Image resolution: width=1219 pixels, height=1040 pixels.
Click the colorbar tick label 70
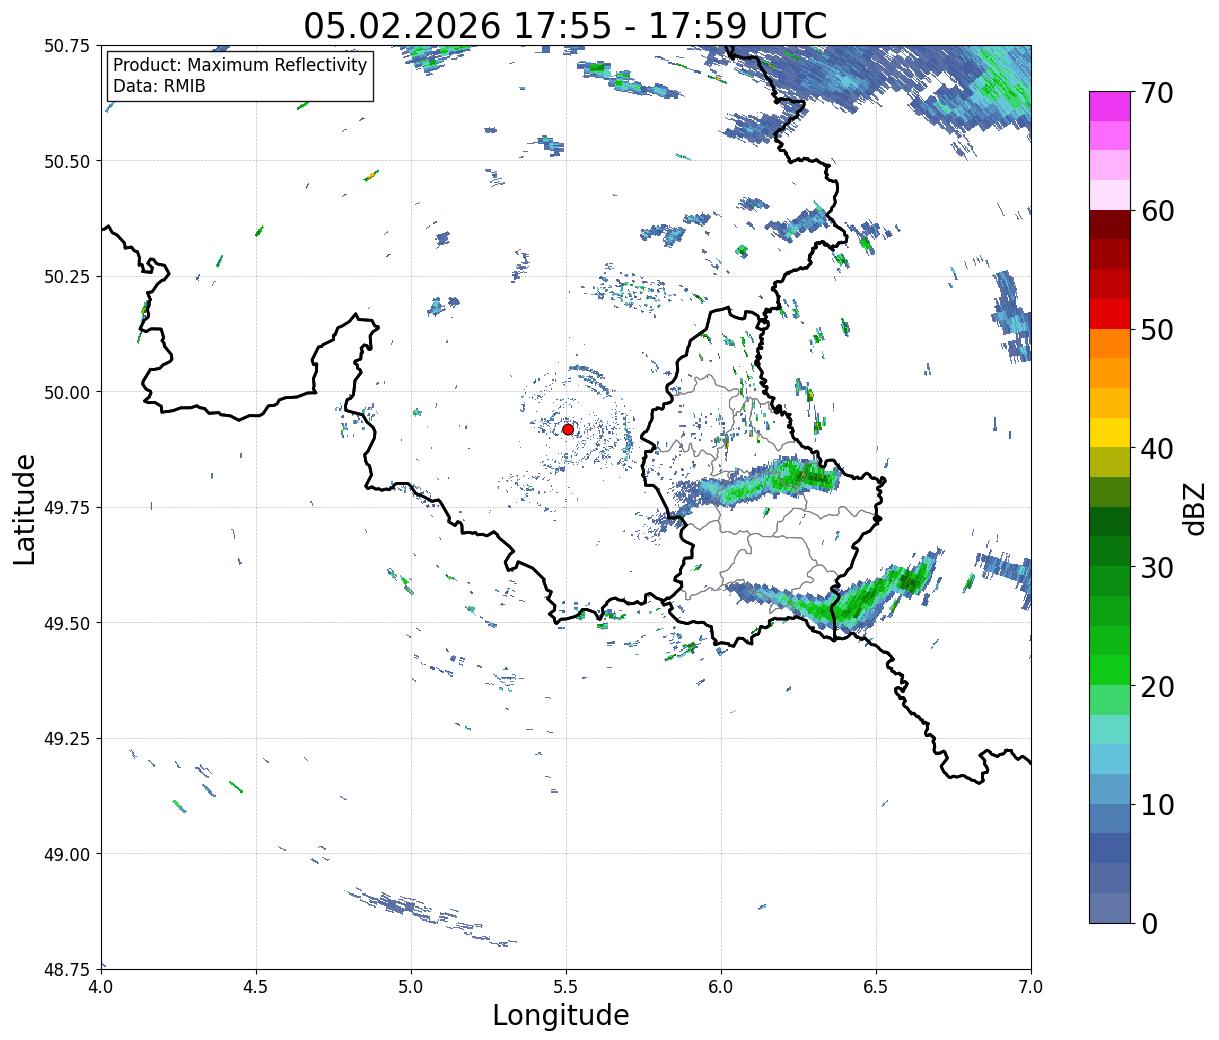tap(1157, 93)
